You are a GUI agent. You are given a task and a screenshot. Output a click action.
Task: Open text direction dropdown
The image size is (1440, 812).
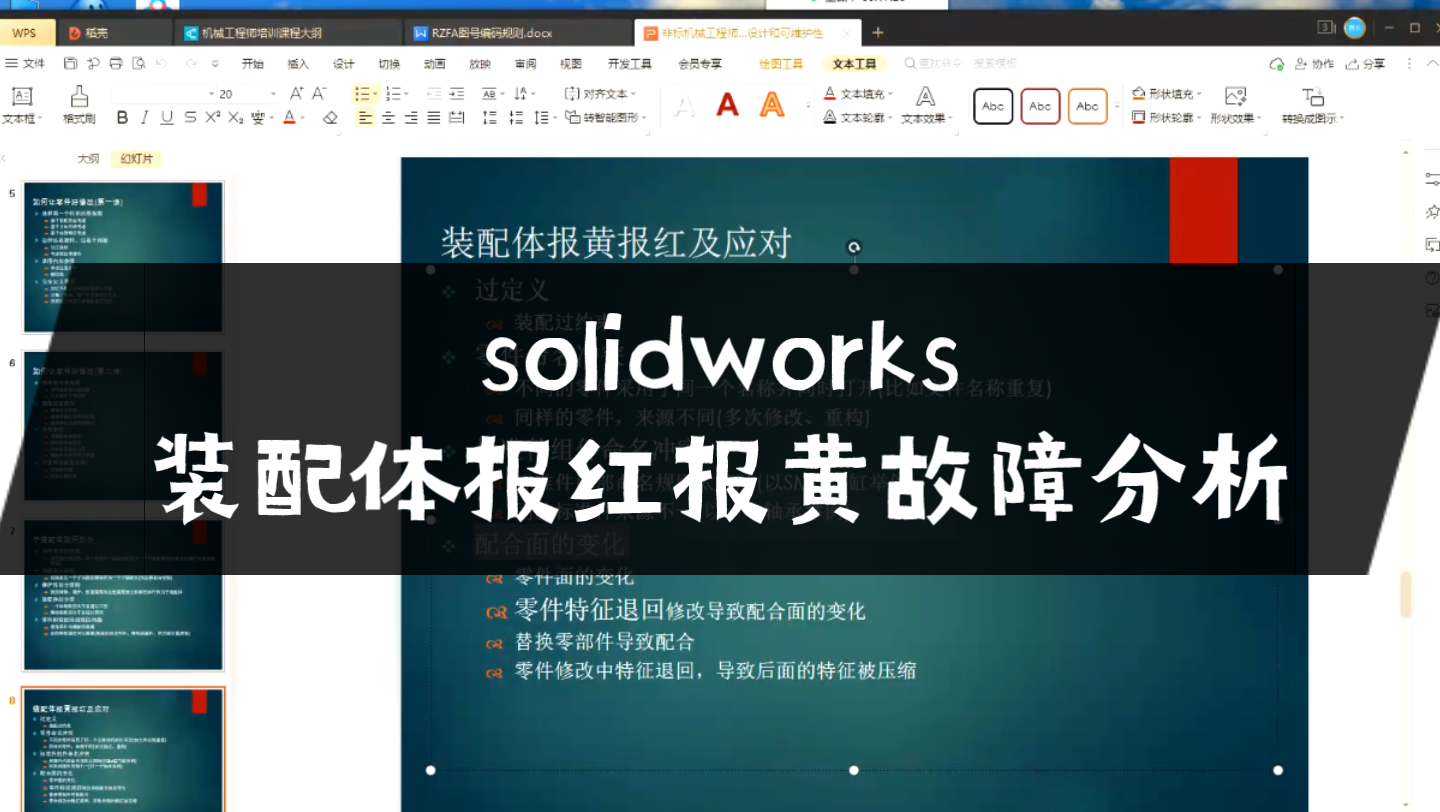click(524, 94)
